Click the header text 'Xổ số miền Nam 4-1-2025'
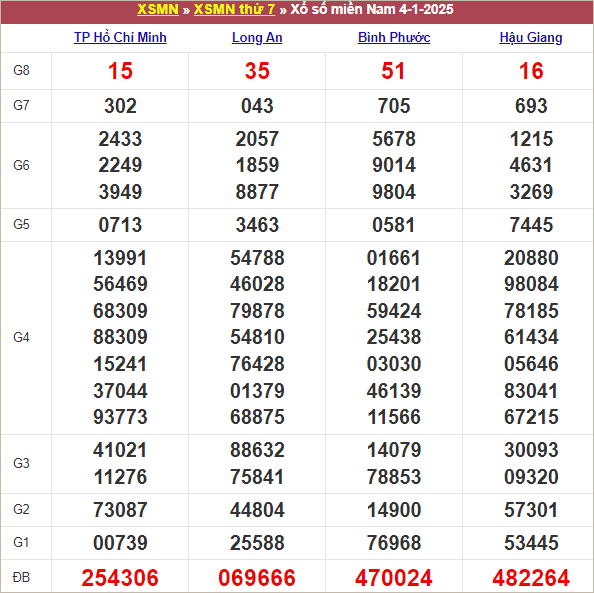The width and height of the screenshot is (594, 593). click(372, 9)
